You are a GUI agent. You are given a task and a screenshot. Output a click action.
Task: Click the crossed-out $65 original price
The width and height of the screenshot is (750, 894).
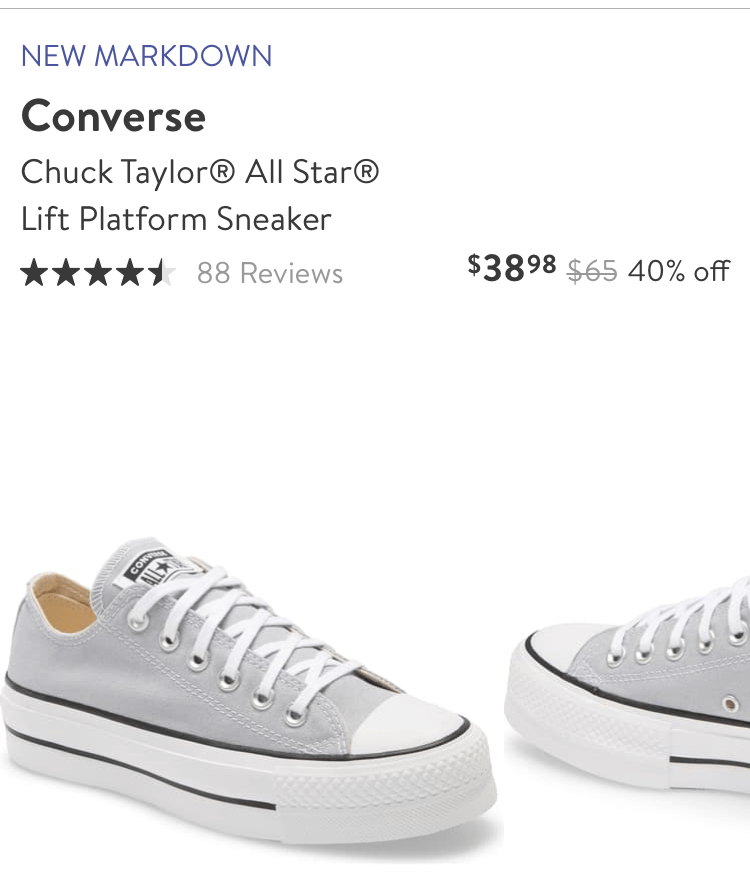pos(592,270)
